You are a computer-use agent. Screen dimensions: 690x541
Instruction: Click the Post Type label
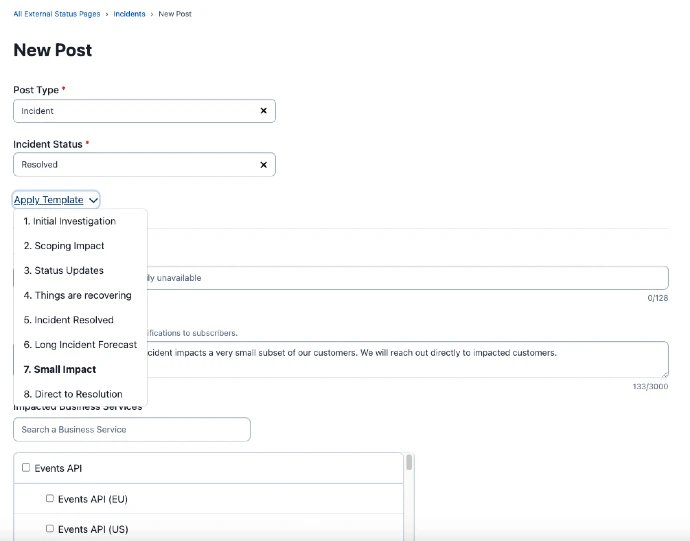pyautogui.click(x=36, y=90)
